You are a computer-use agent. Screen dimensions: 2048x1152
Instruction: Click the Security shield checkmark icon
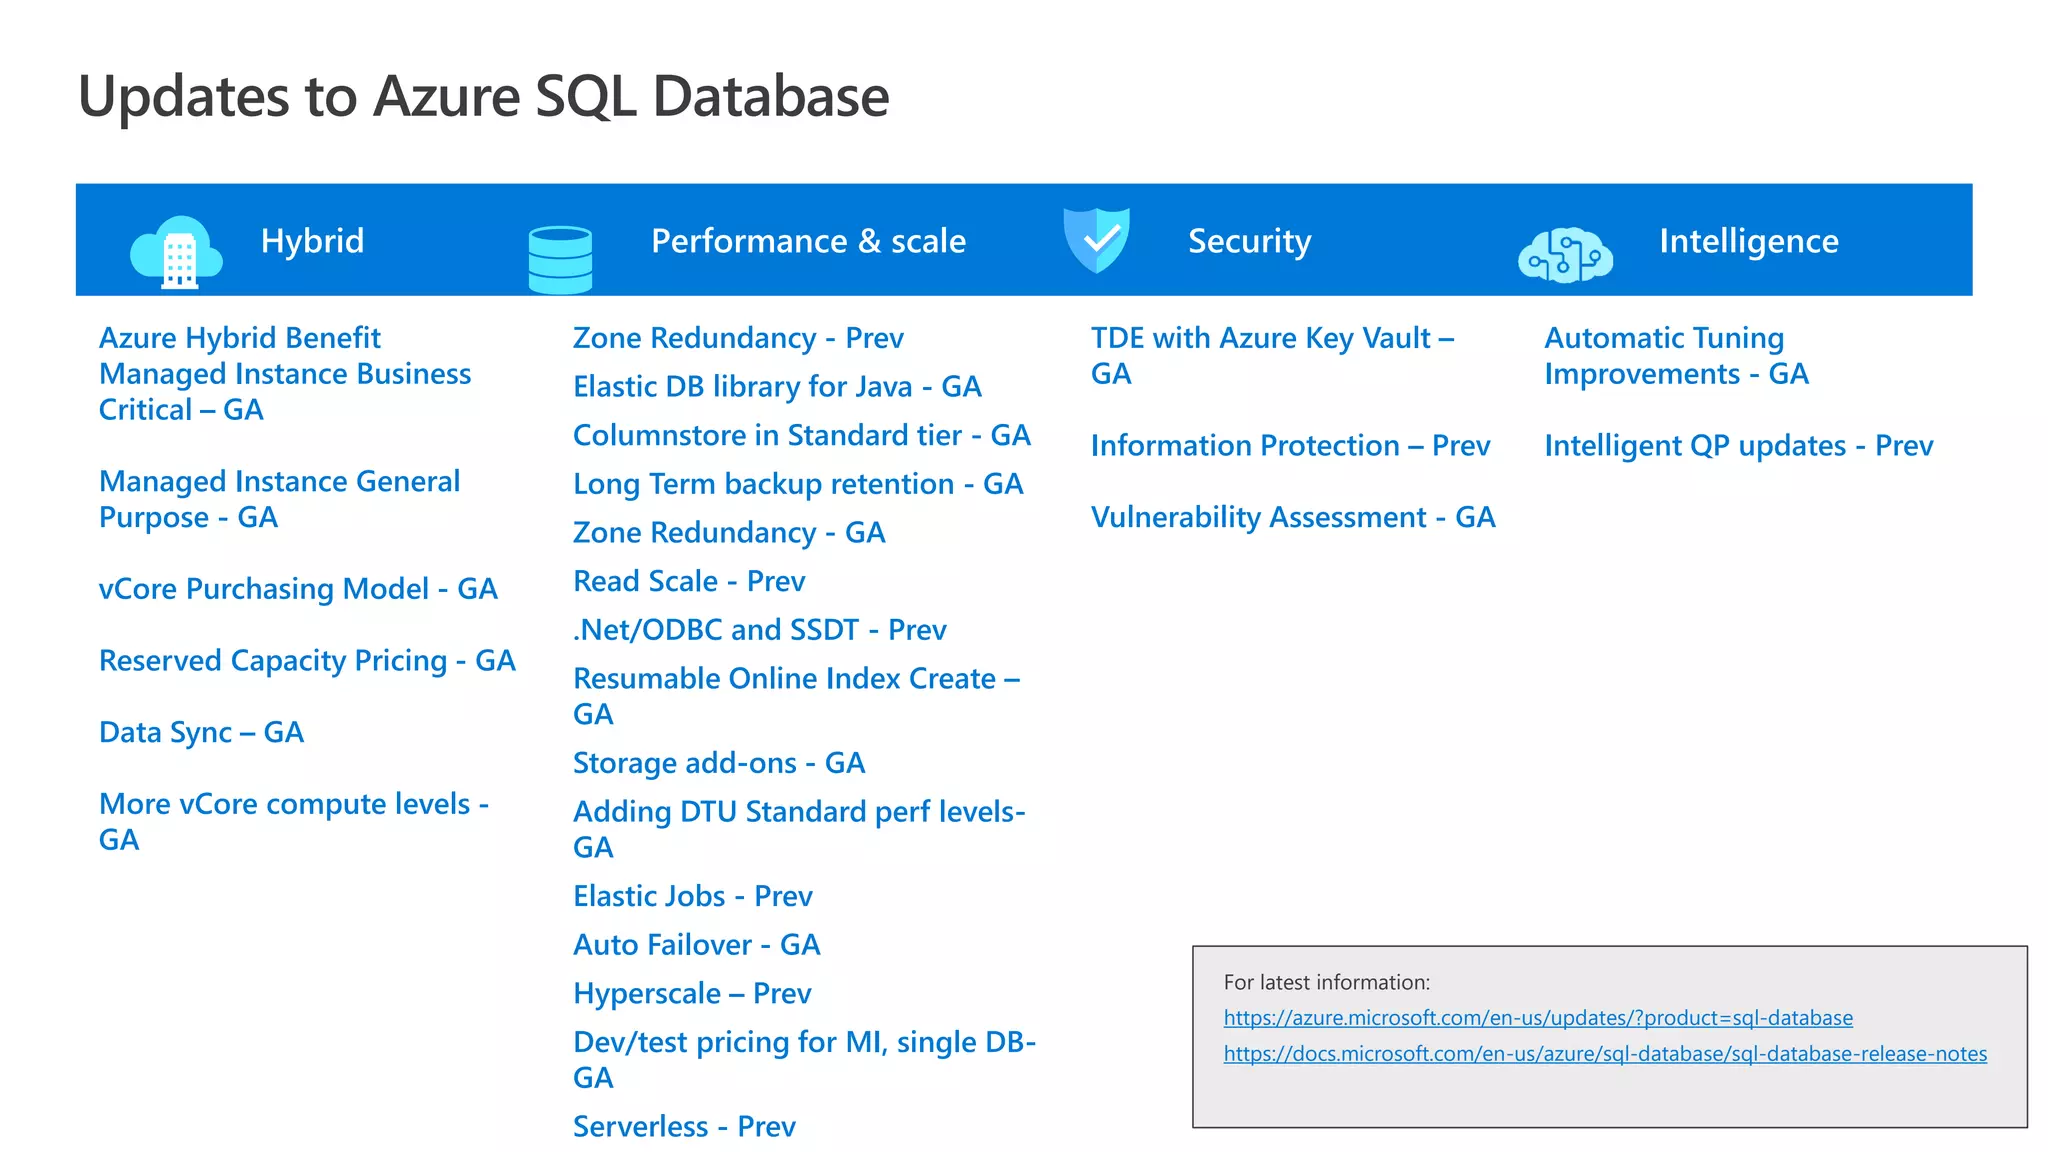point(1097,240)
